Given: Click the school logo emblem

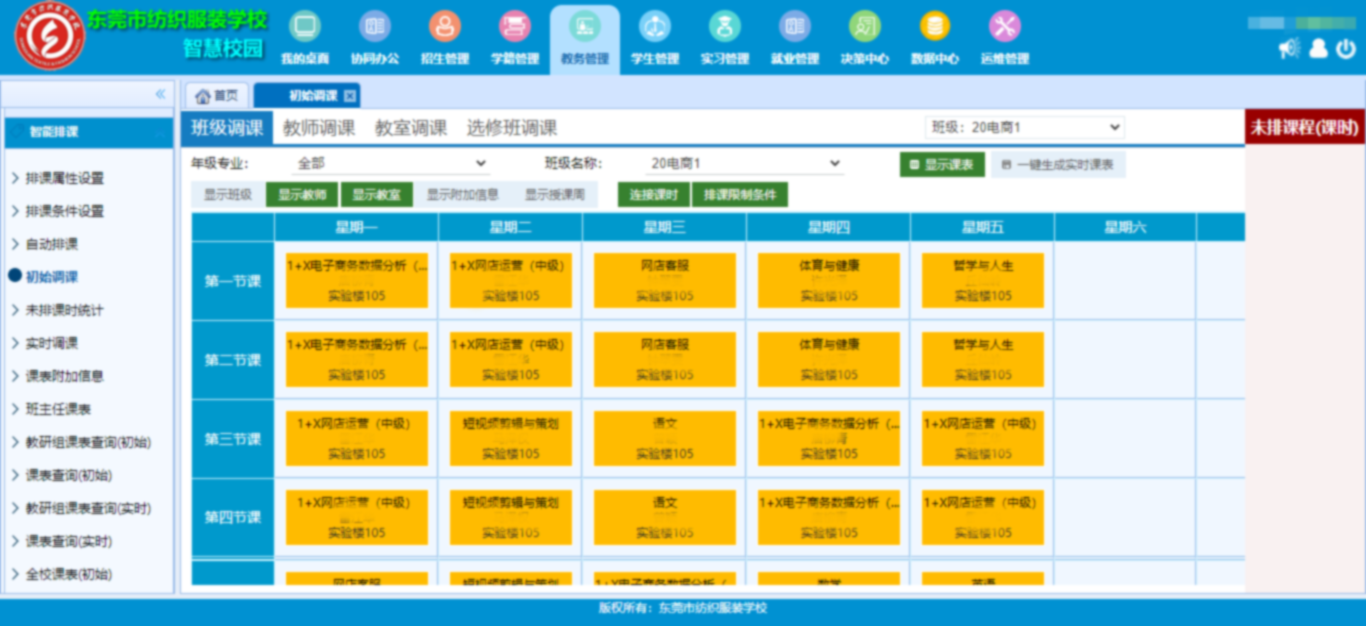Looking at the screenshot, I should tap(48, 37).
